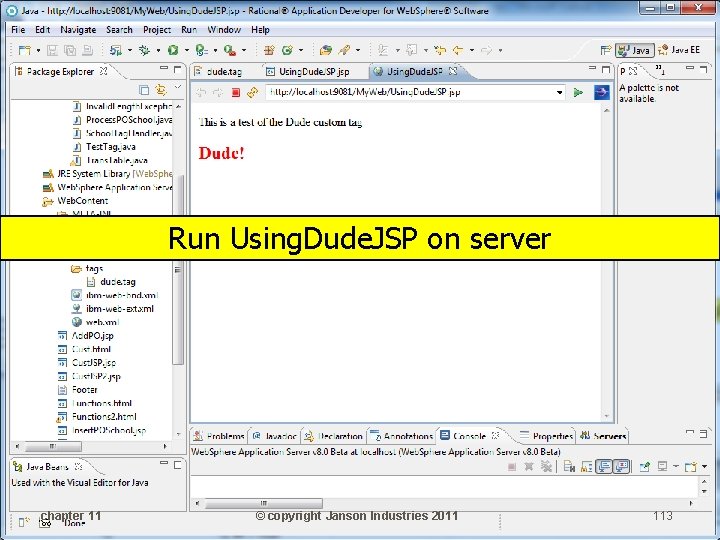Switch to the Properties tab

(547, 436)
